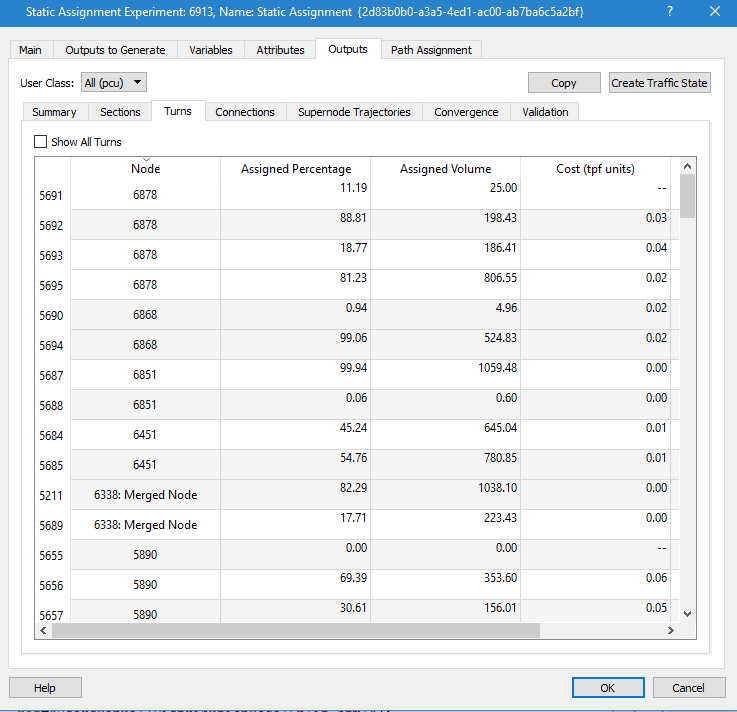Image resolution: width=737 pixels, height=712 pixels.
Task: Click cost cell 0.06 in row 5656
Action: 595,585
